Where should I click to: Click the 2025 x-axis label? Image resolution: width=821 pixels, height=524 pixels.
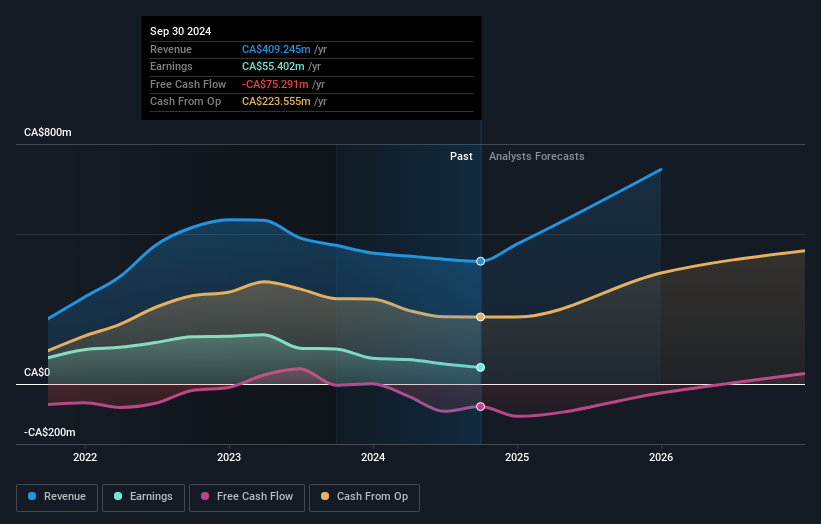tap(517, 458)
